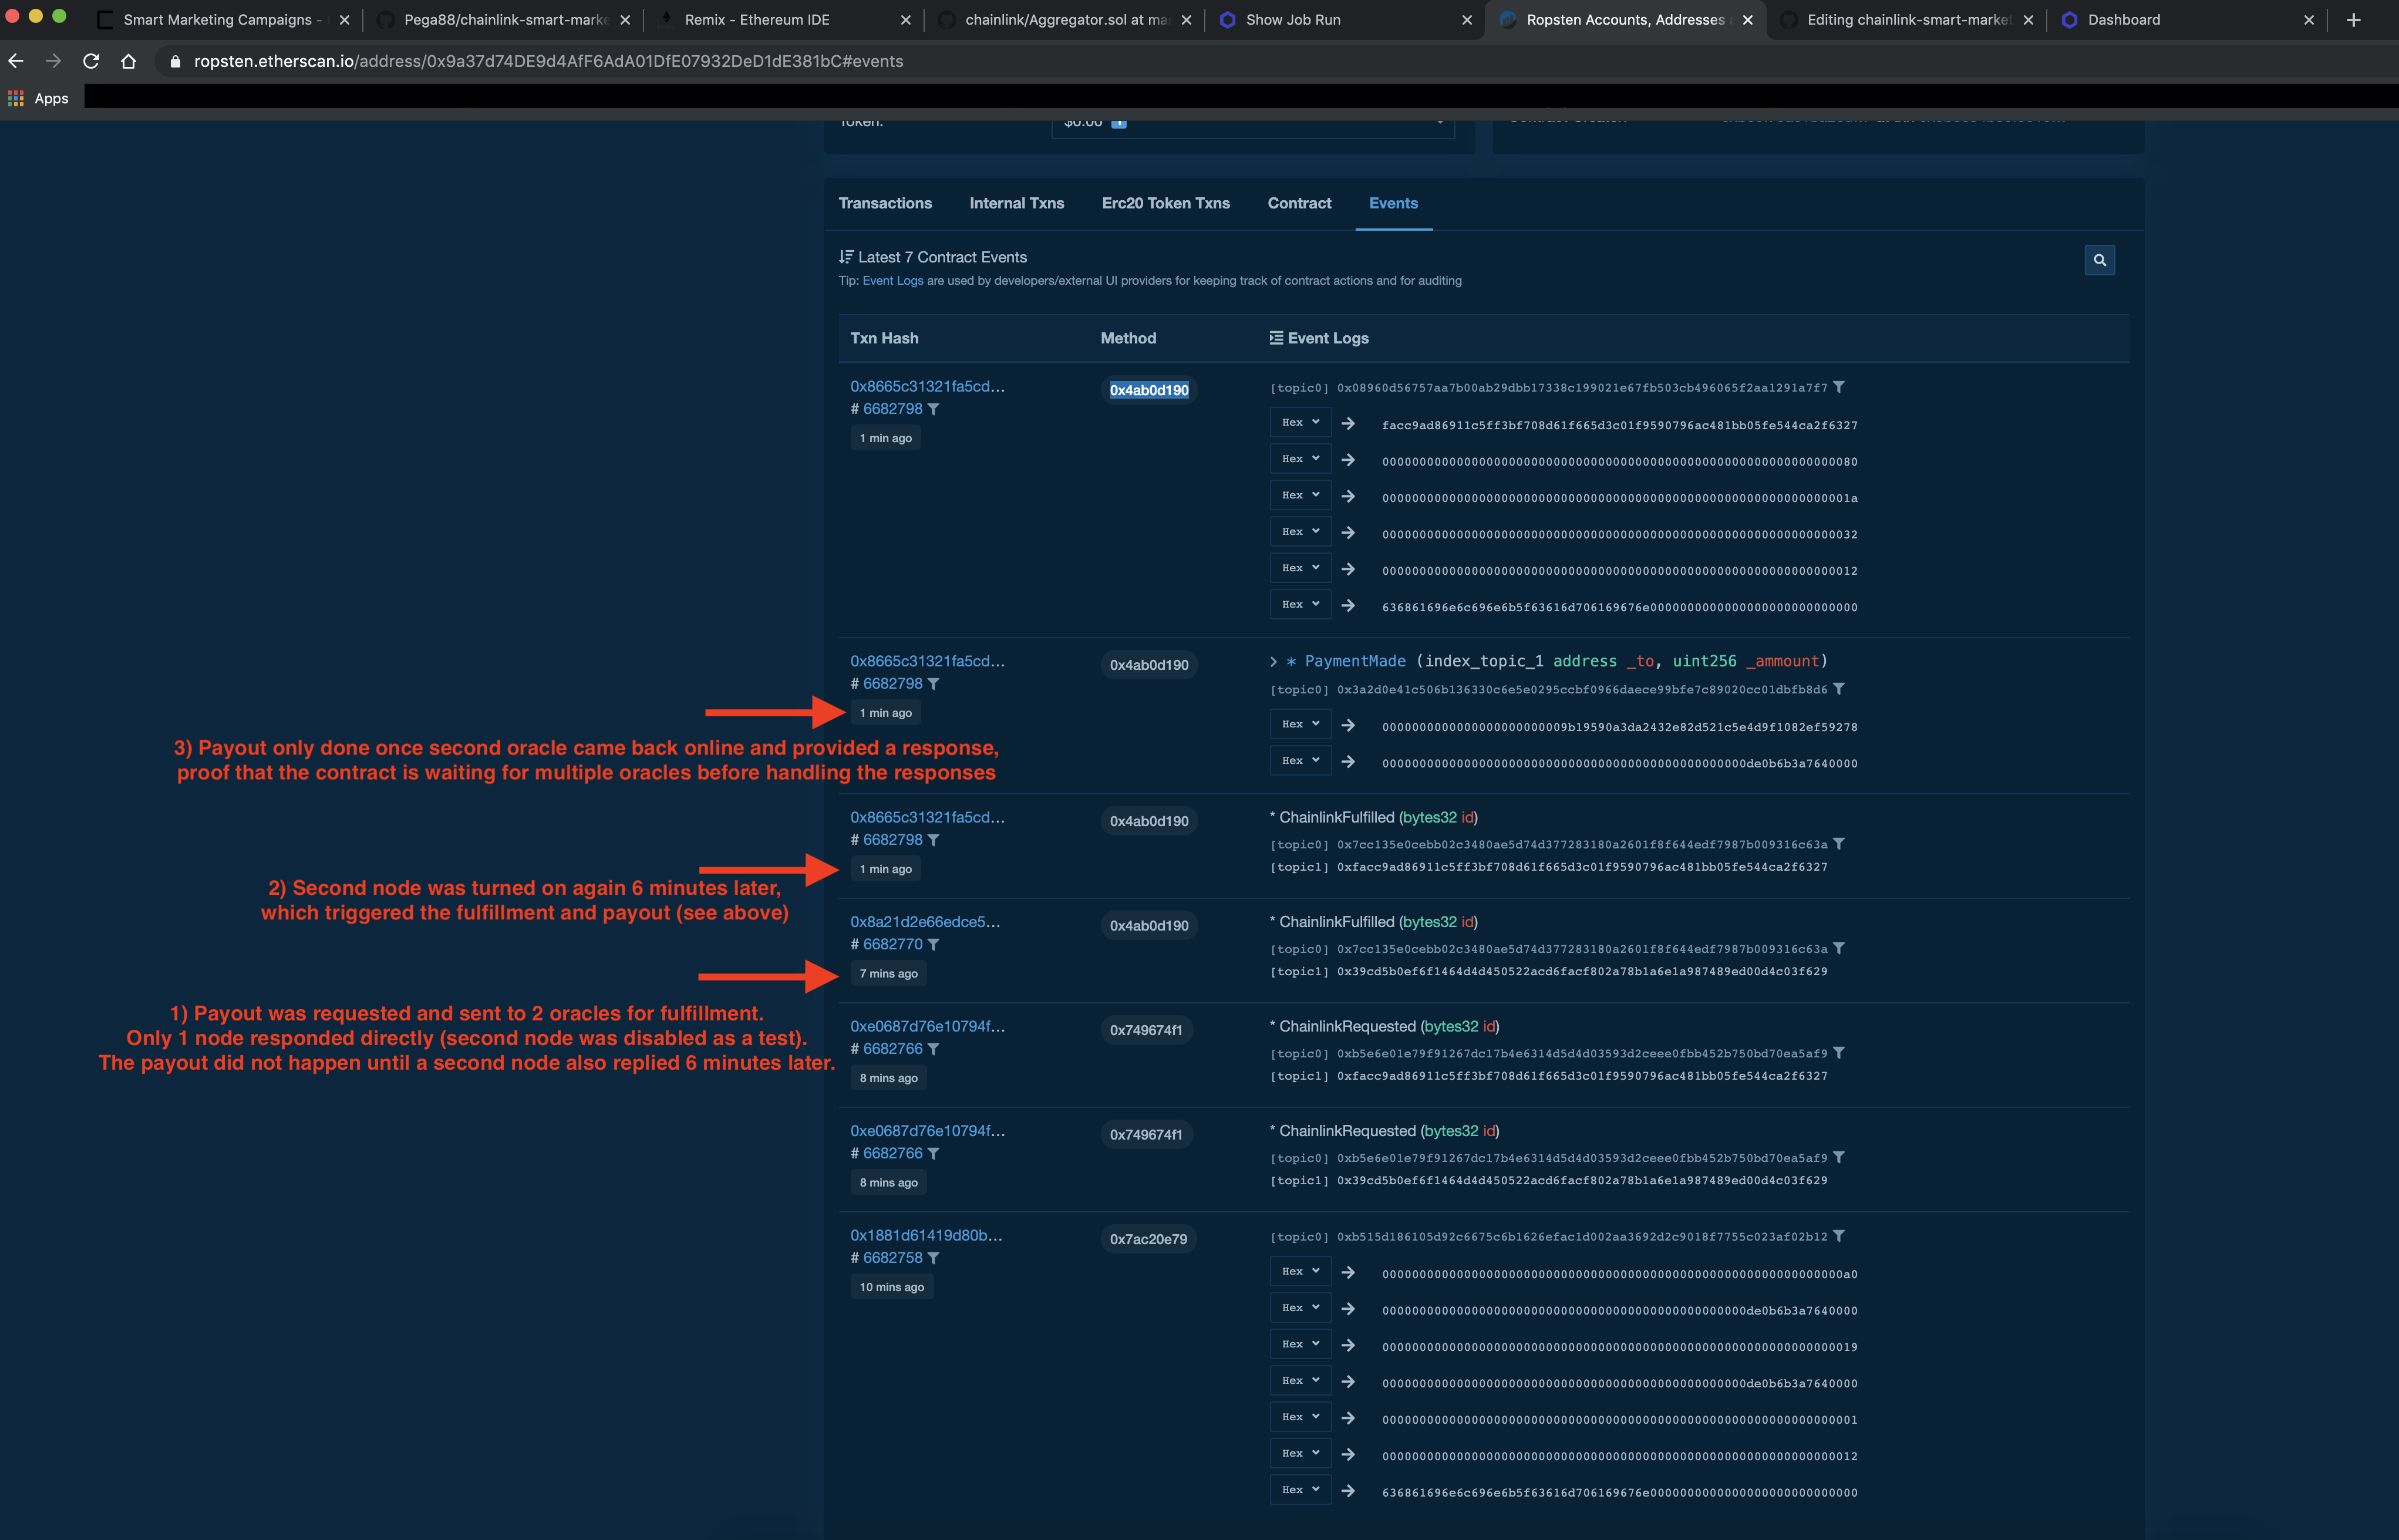The image size is (2399, 1540).
Task: Open transaction 0x8a21d2e66edce5
Action: [925, 921]
